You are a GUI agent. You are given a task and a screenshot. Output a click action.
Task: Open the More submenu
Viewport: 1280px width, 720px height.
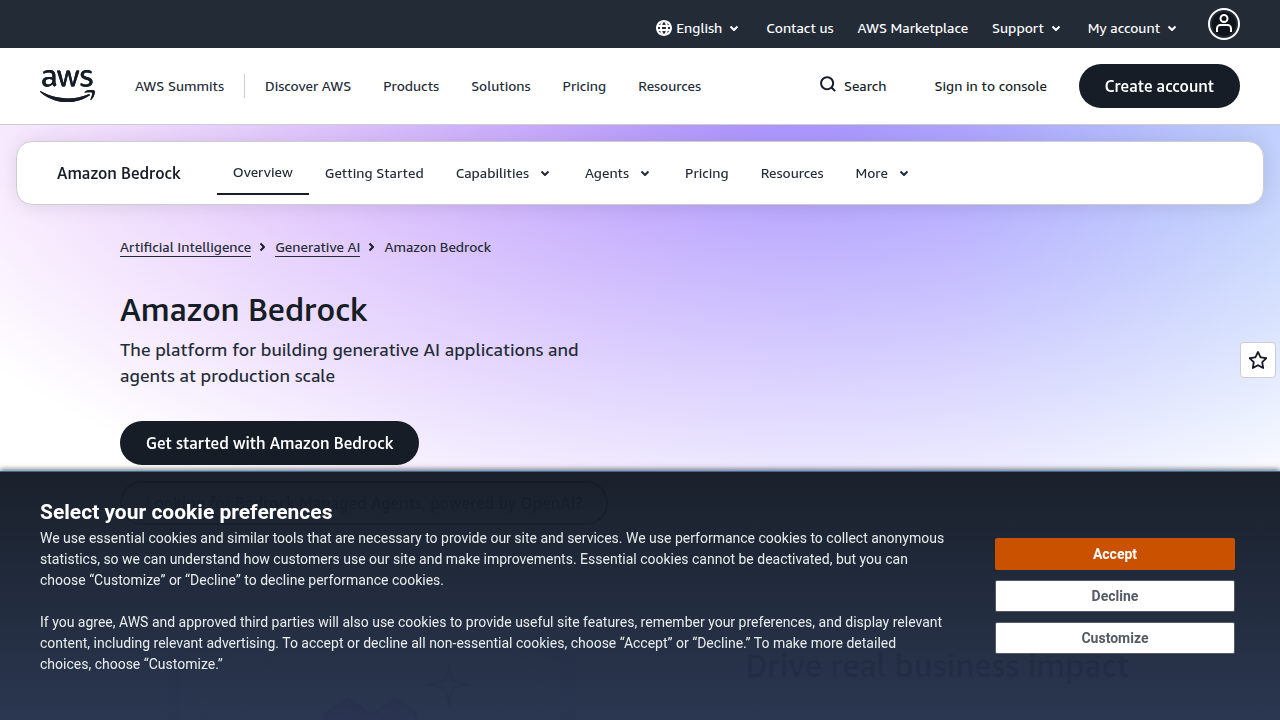[x=883, y=173]
